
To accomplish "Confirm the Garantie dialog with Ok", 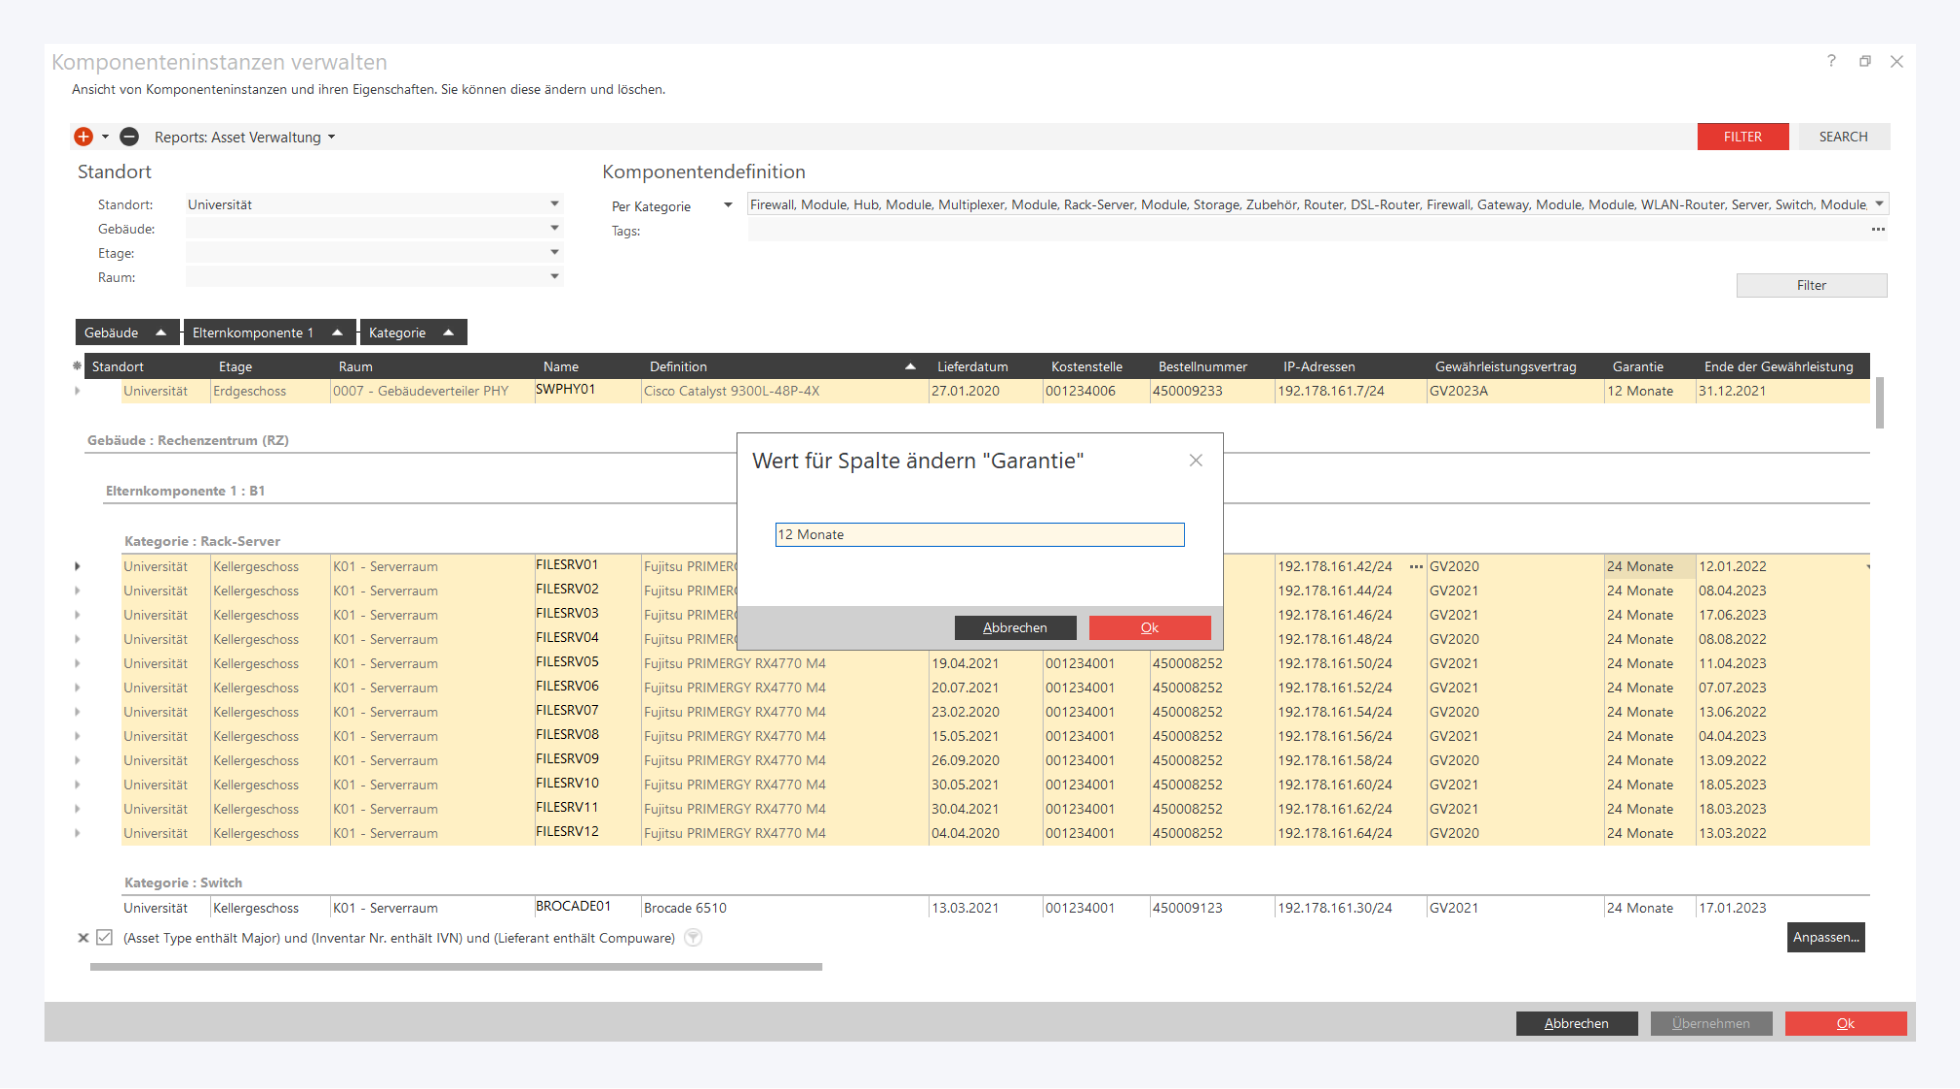I will click(1149, 628).
